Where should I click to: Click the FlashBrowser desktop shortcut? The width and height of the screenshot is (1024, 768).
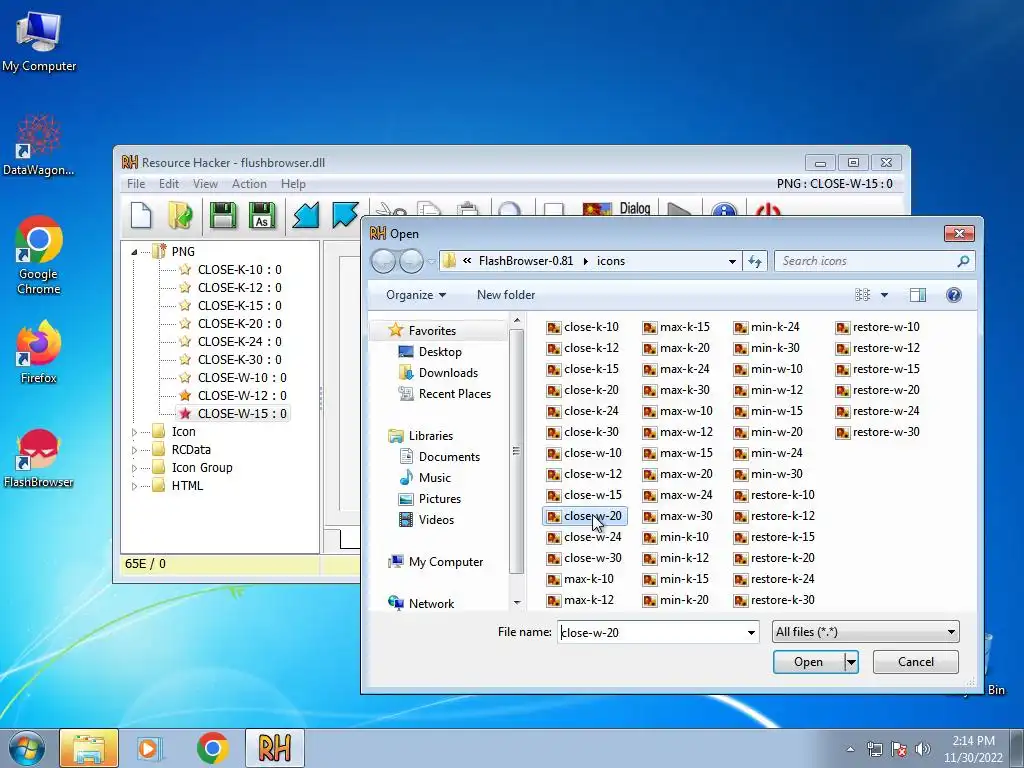point(38,458)
